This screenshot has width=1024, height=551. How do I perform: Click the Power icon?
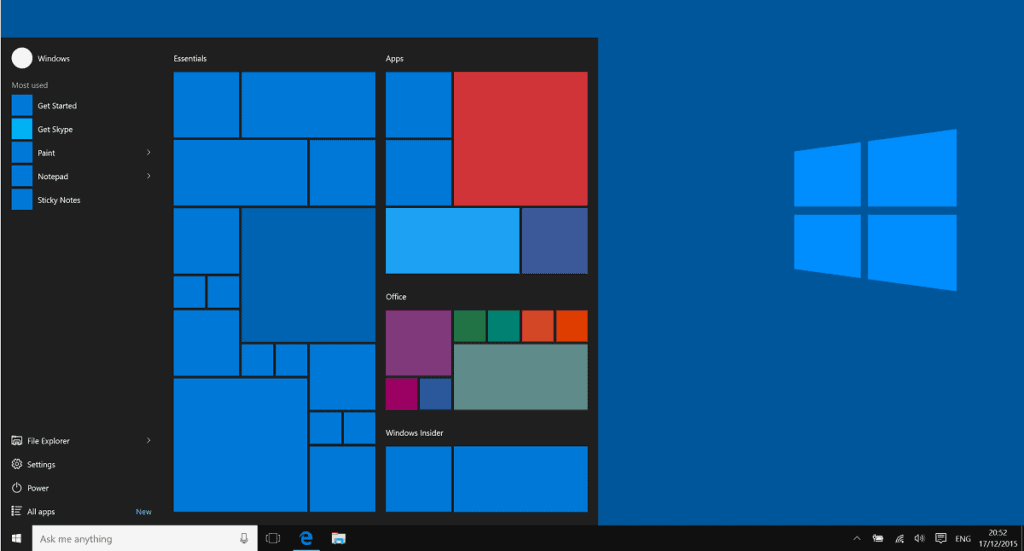point(17,488)
